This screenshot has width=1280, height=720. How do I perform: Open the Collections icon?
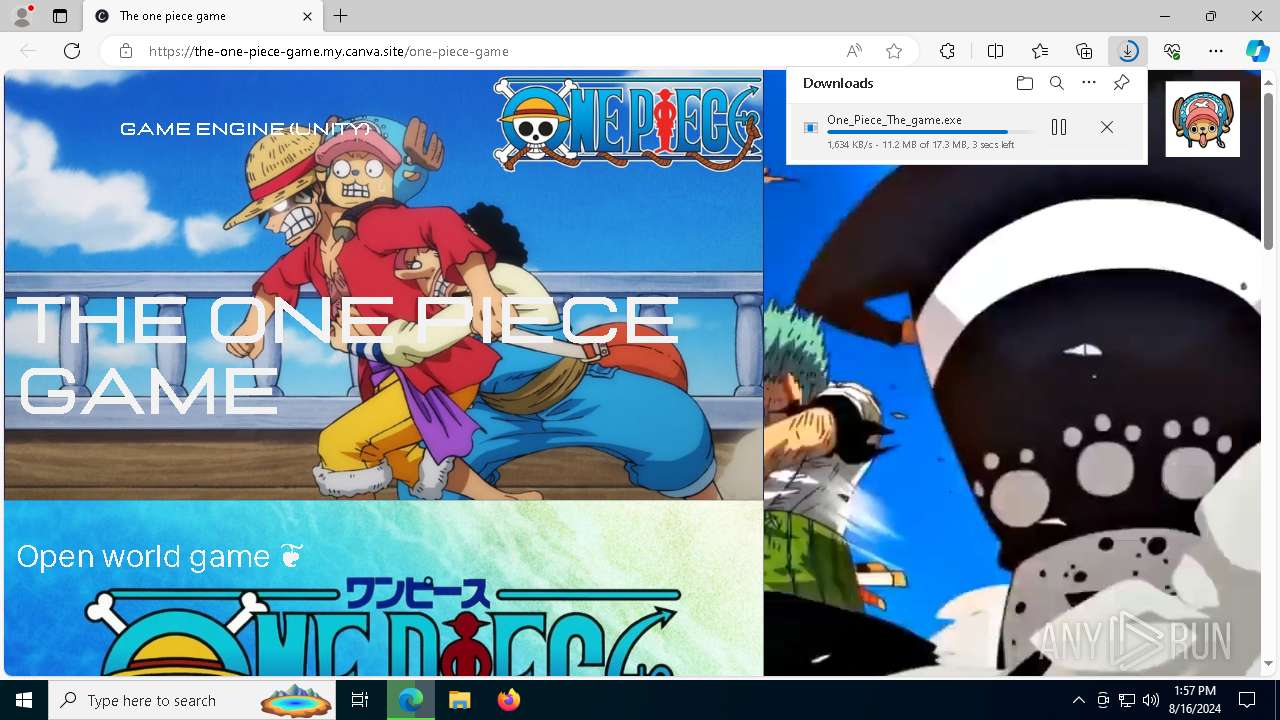[x=1084, y=51]
